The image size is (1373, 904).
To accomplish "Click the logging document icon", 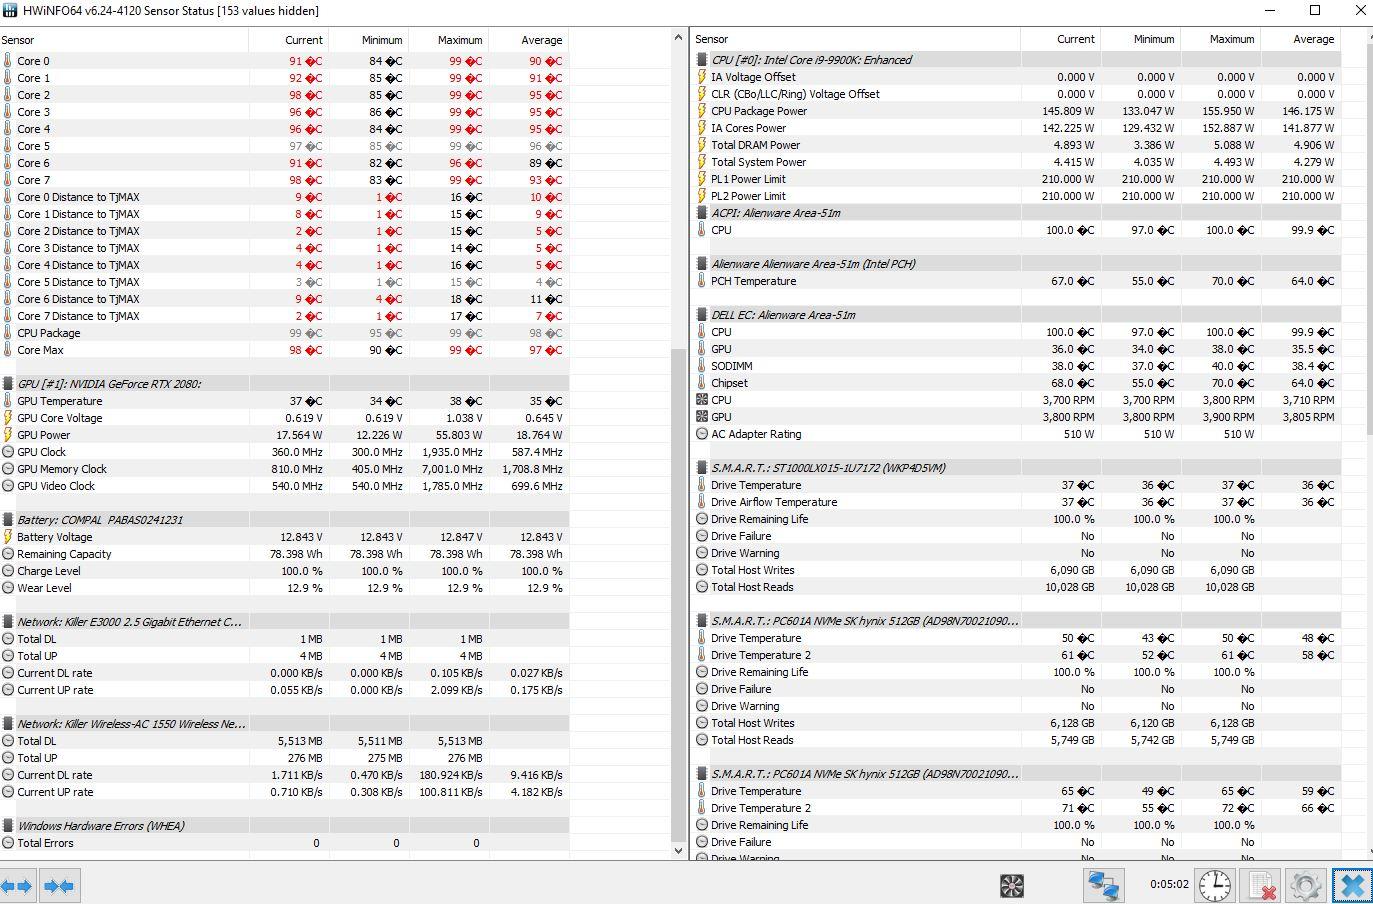I will point(1261,885).
